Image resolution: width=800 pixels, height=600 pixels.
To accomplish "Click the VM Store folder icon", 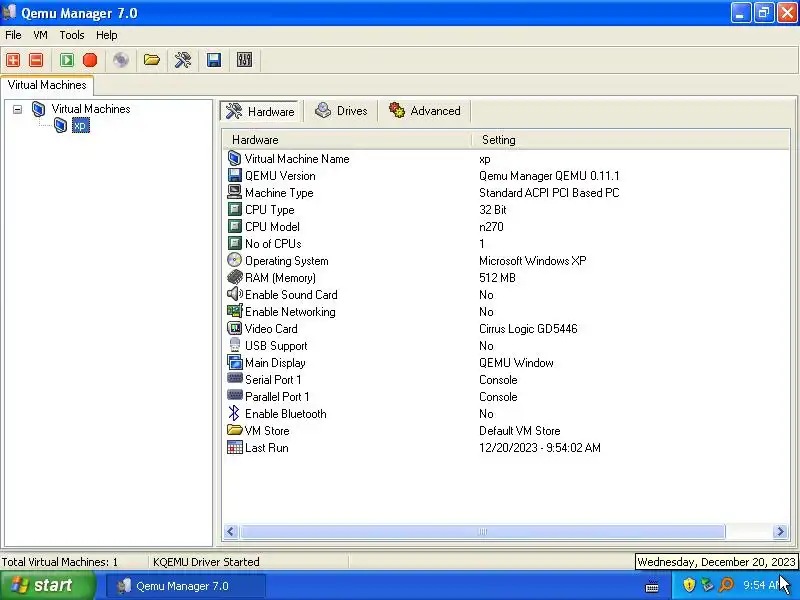I will [235, 430].
